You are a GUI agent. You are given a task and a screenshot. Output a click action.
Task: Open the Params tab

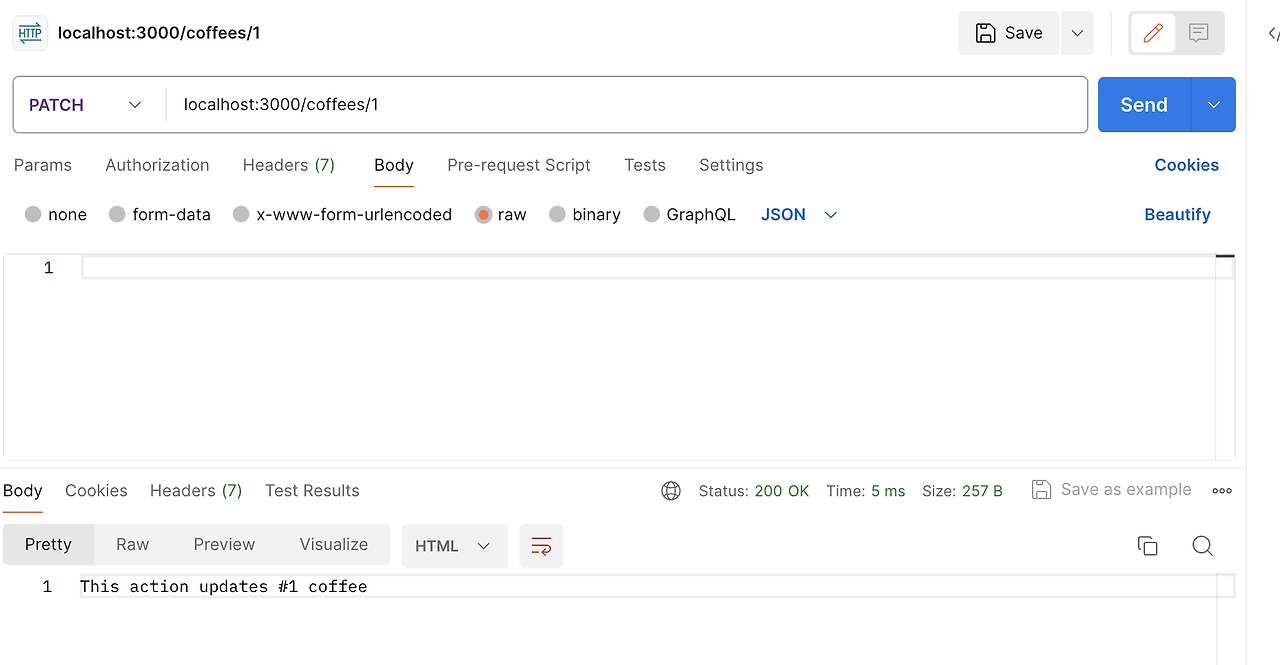pos(43,165)
